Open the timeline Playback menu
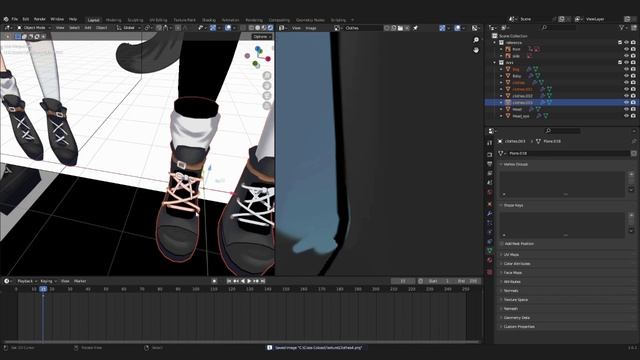This screenshot has width=640, height=360. (27, 281)
